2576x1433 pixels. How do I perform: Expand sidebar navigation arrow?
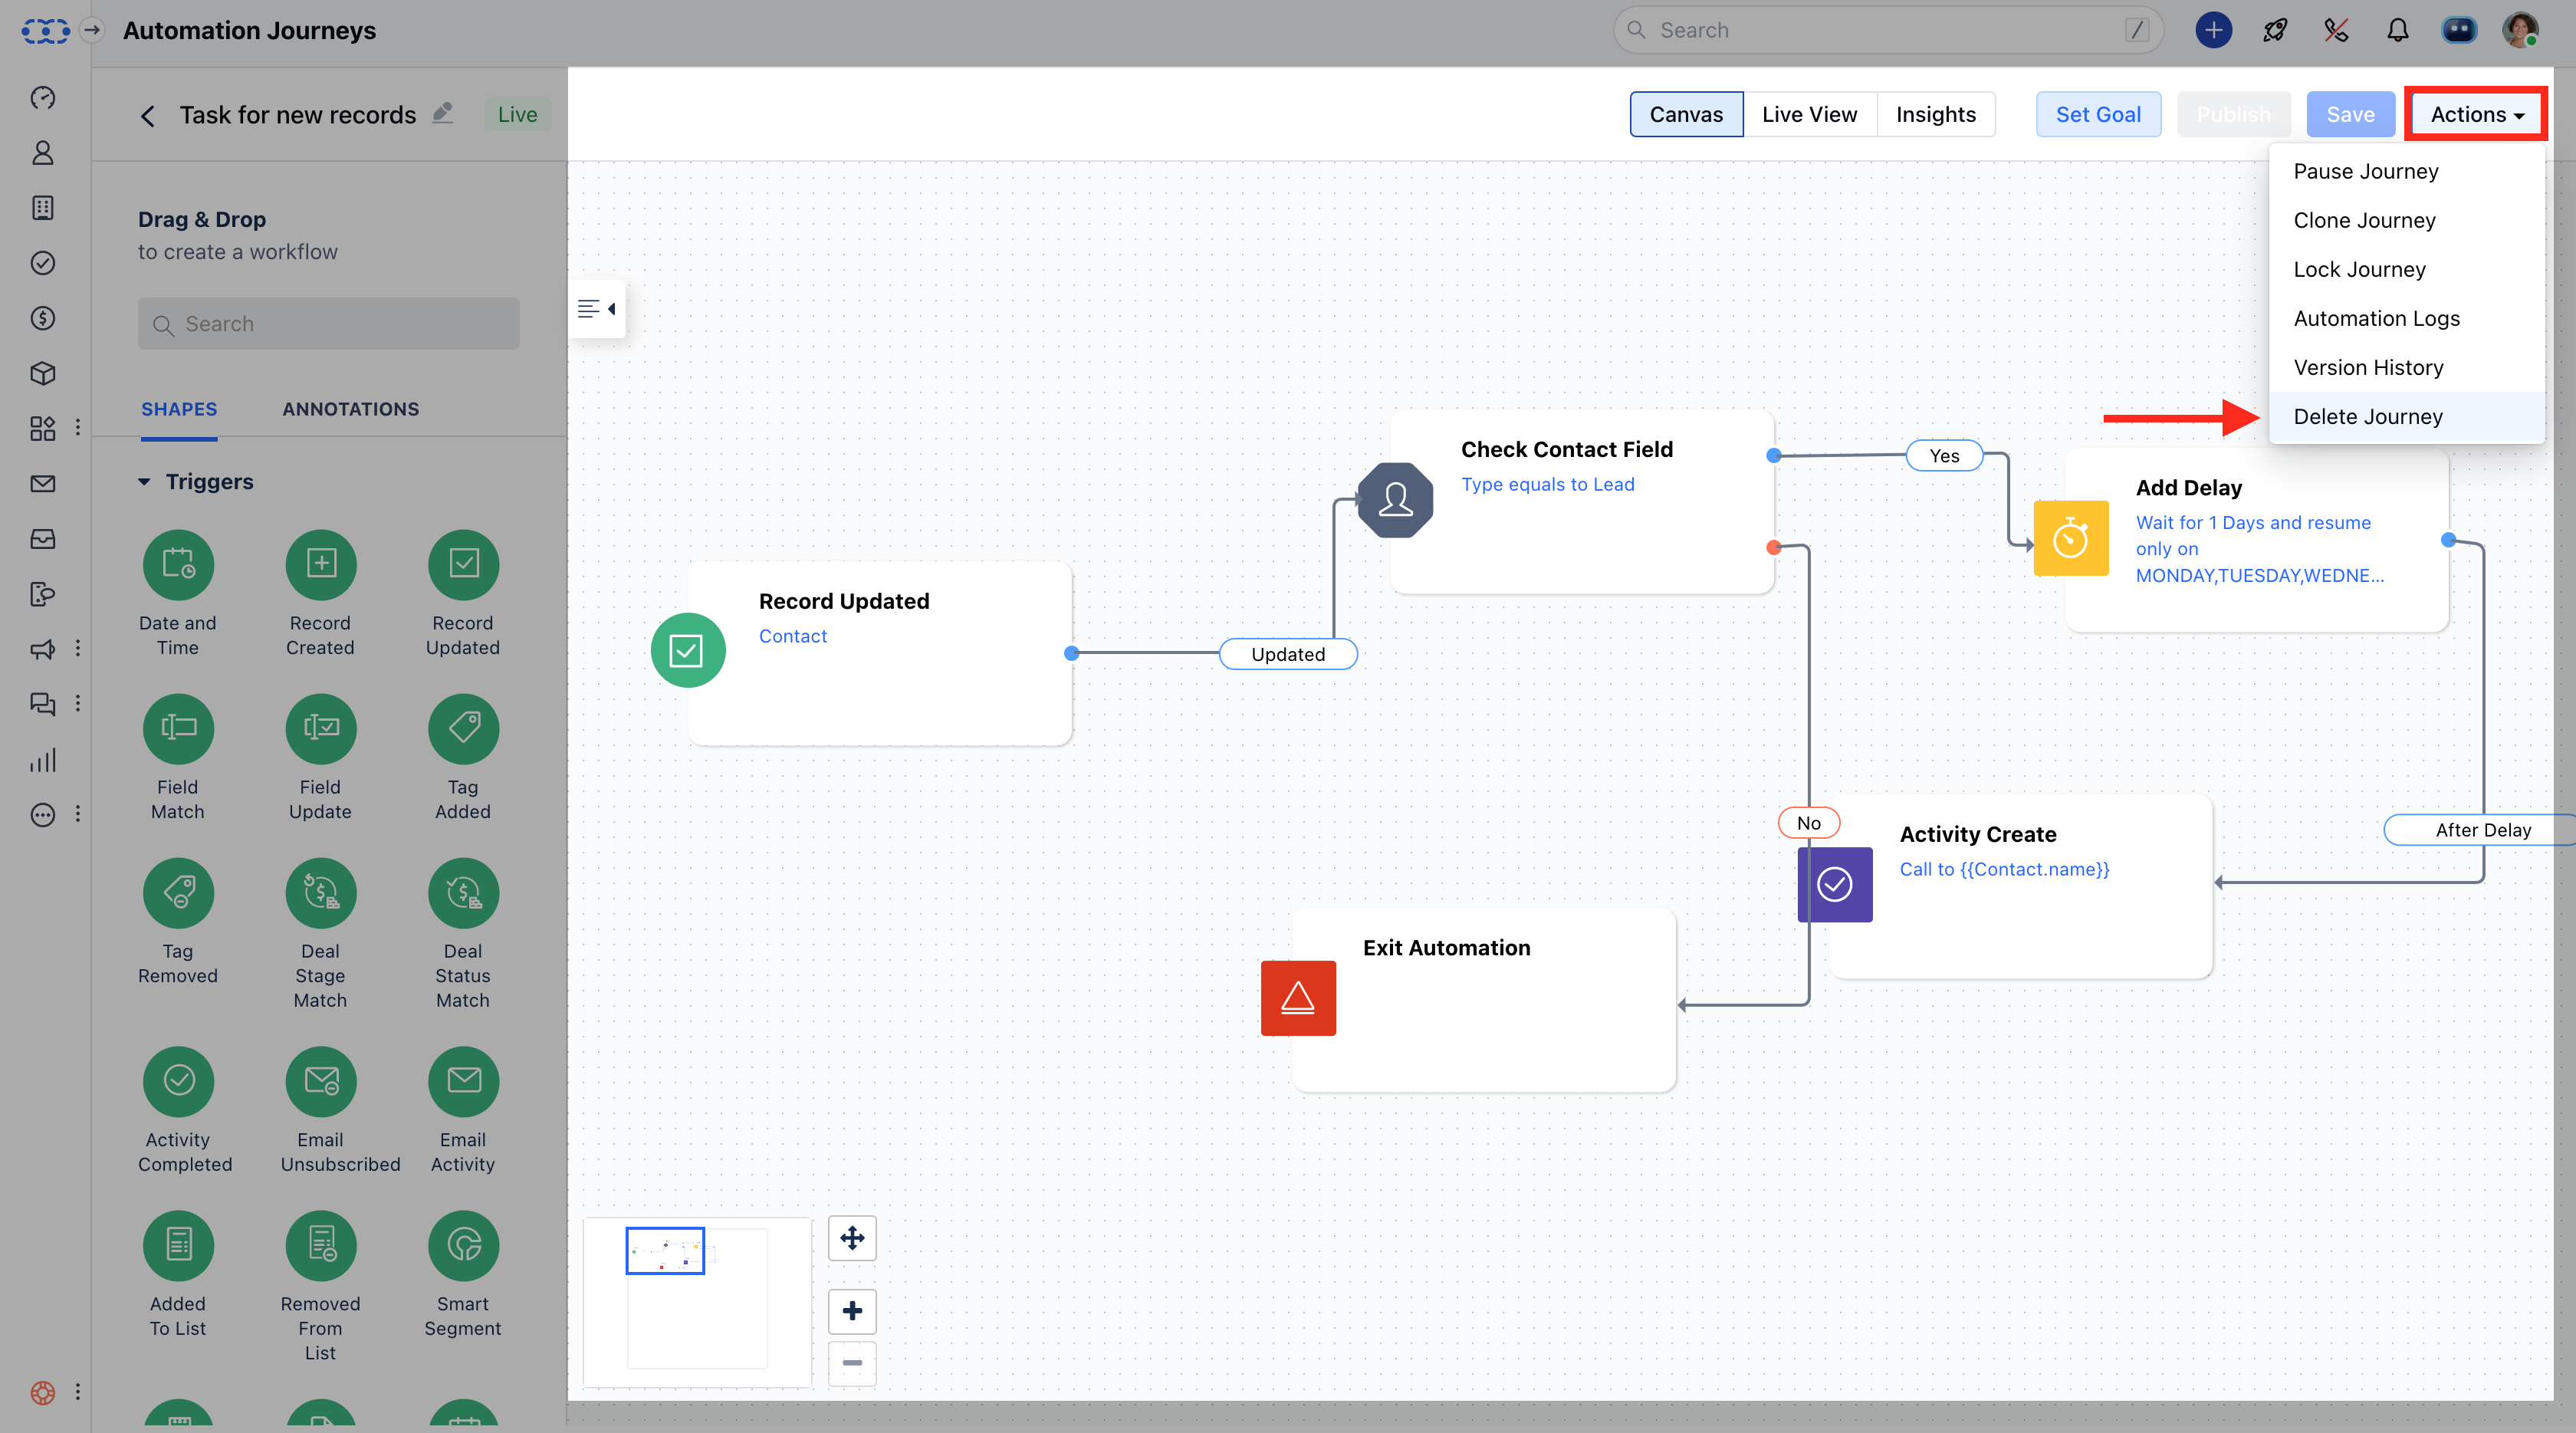pyautogui.click(x=92, y=30)
